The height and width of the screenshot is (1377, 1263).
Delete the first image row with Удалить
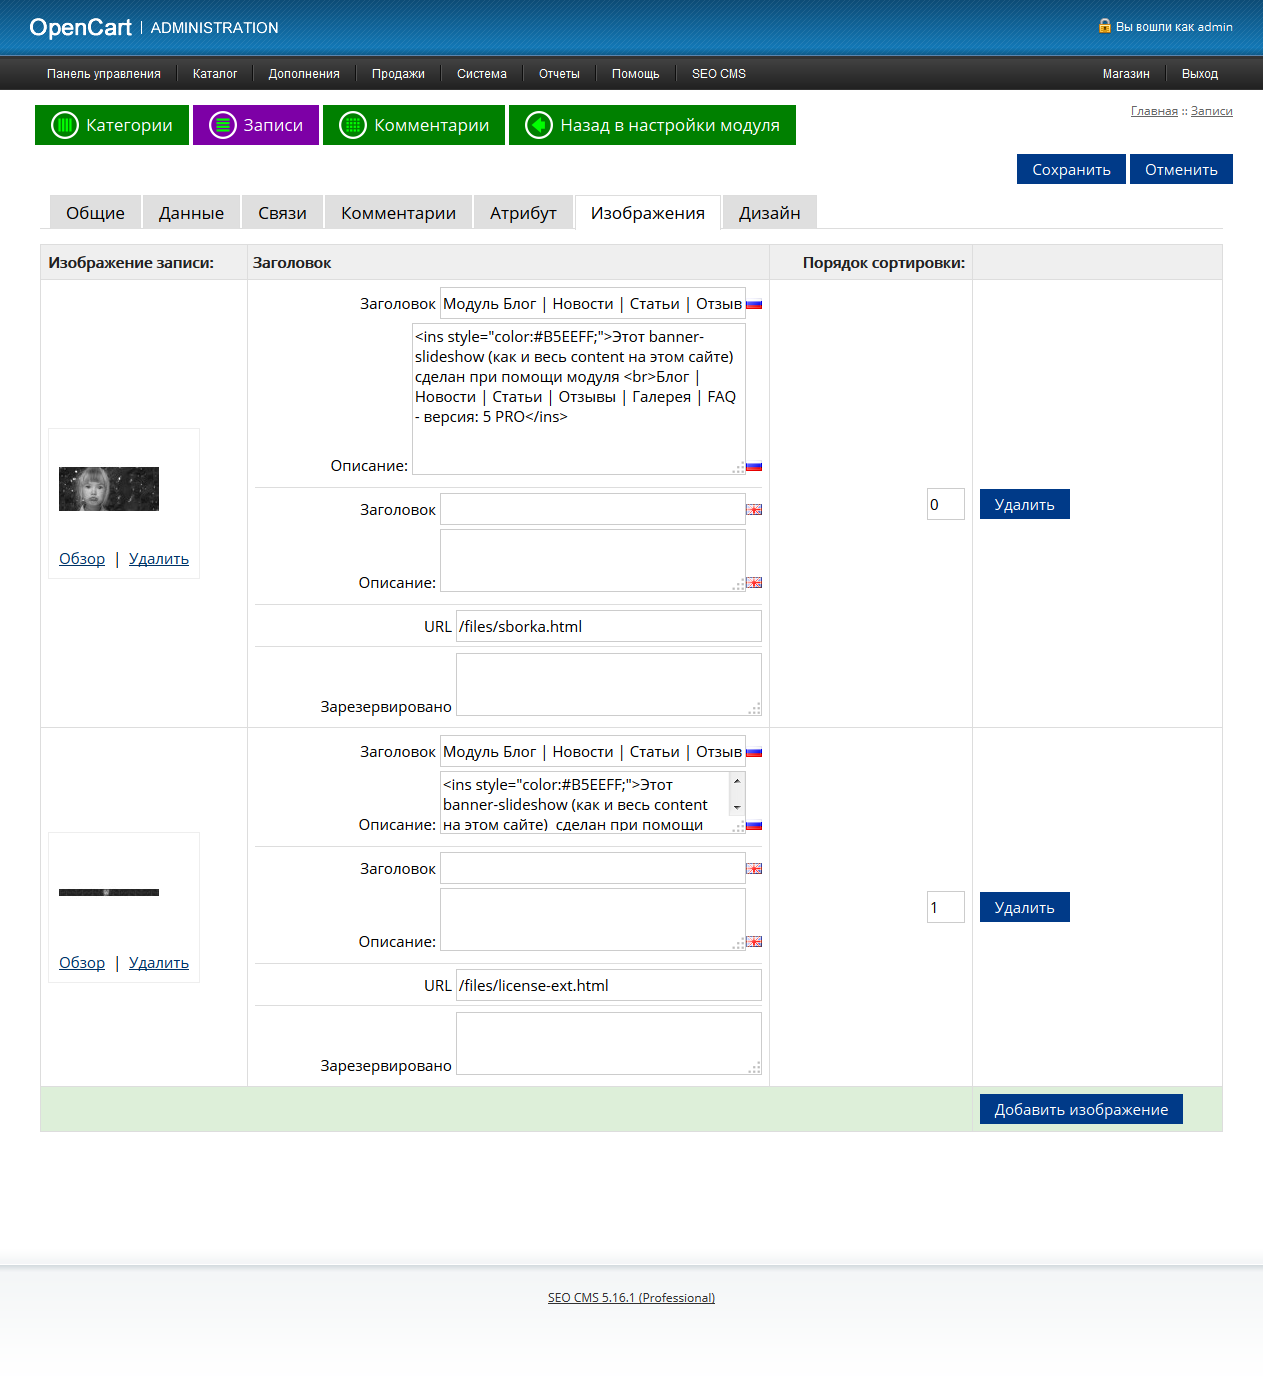pyautogui.click(x=1025, y=504)
